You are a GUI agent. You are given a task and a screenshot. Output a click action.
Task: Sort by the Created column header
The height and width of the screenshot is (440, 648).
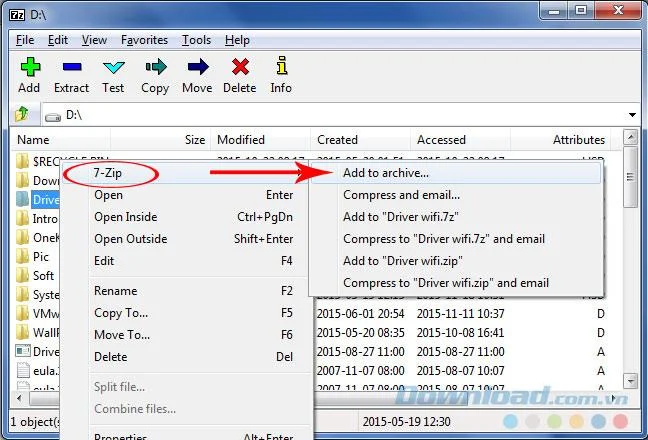point(360,140)
